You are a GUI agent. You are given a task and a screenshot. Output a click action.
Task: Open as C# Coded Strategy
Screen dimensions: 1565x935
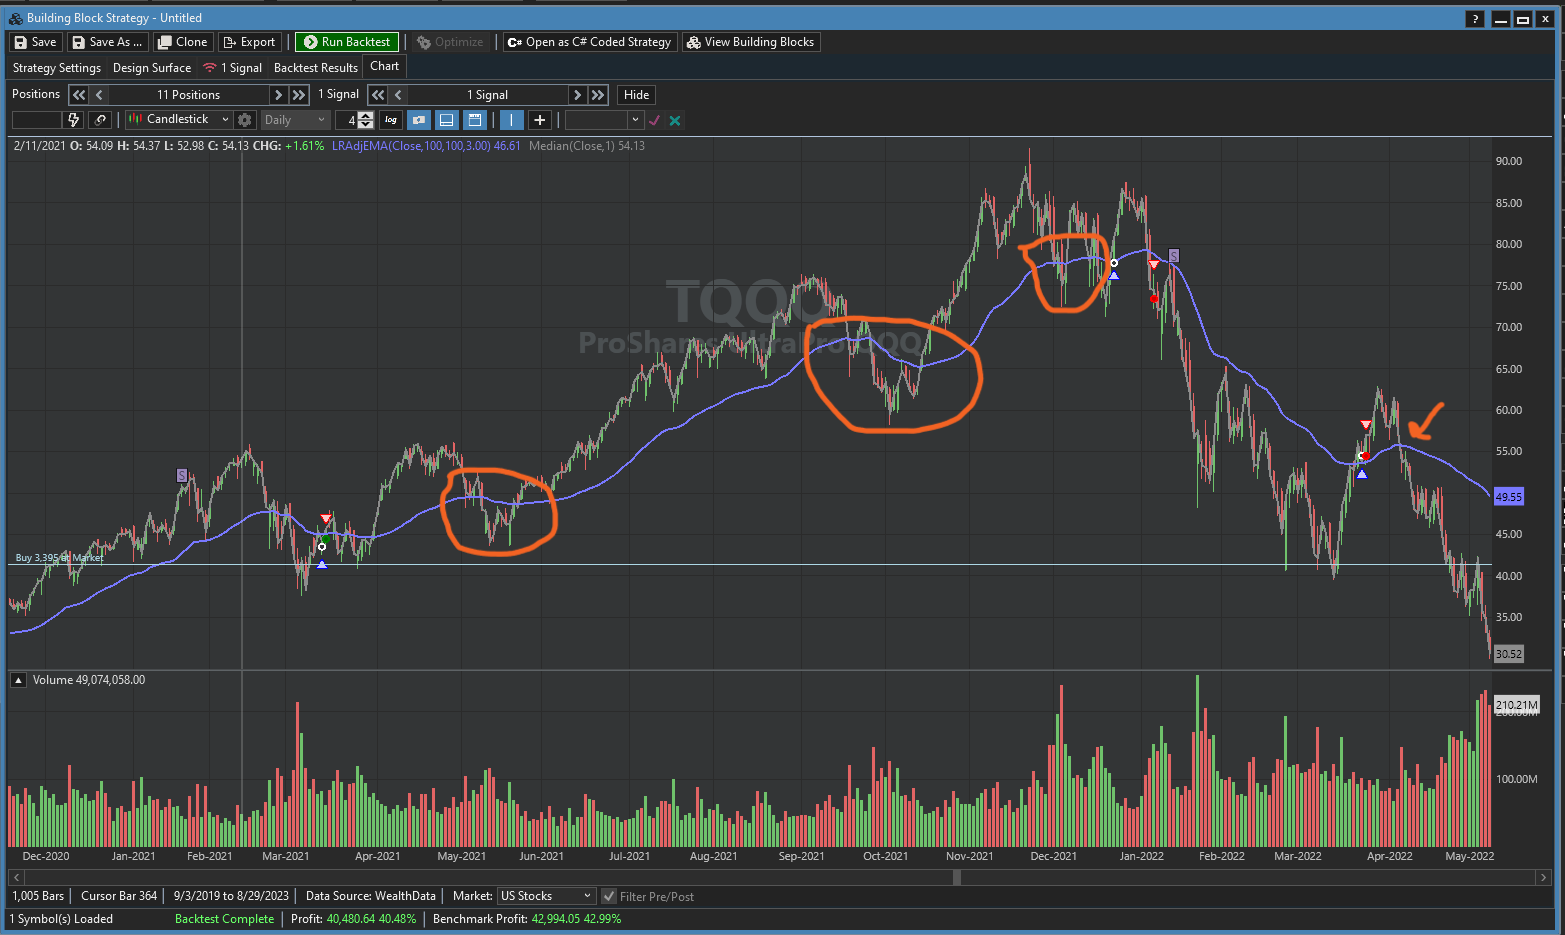589,42
